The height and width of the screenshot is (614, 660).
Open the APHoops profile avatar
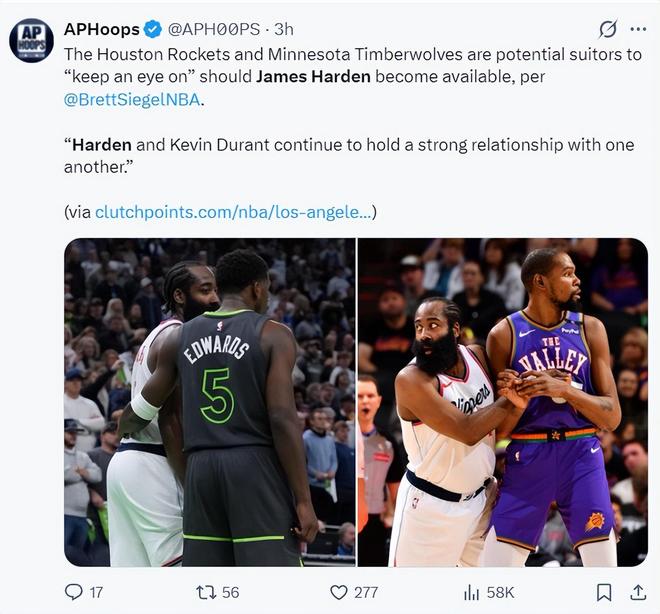click(x=32, y=40)
